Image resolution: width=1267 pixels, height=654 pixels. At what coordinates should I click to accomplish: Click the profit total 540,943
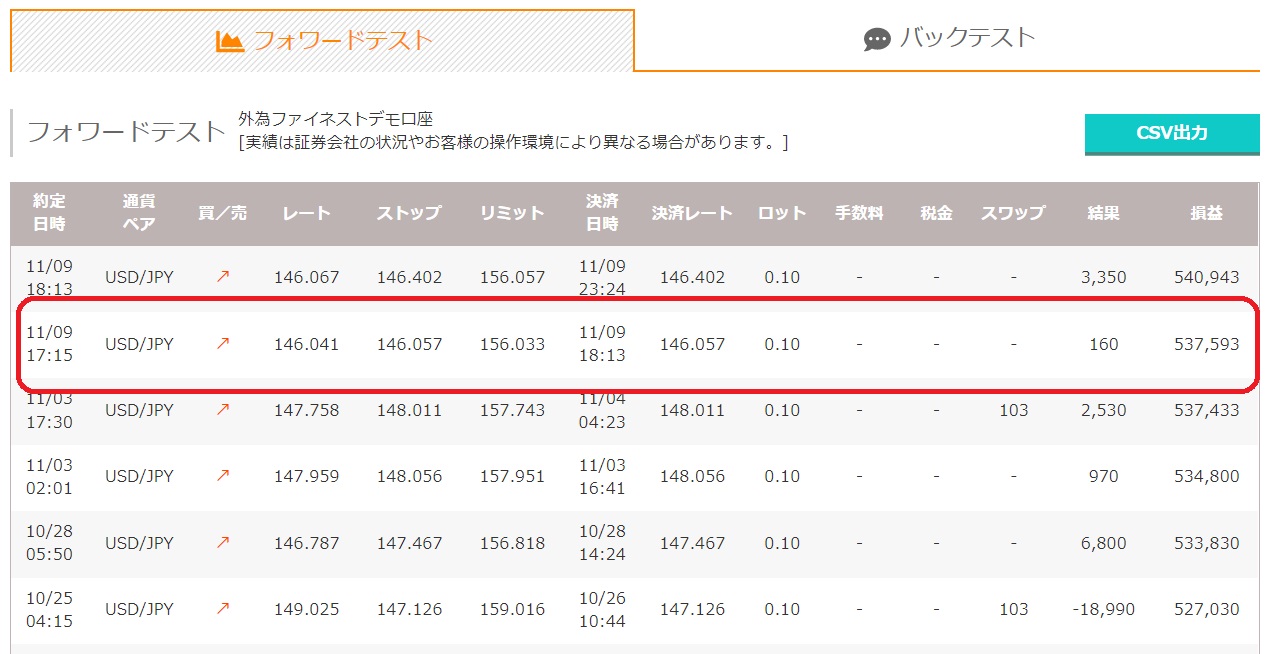point(1206,277)
